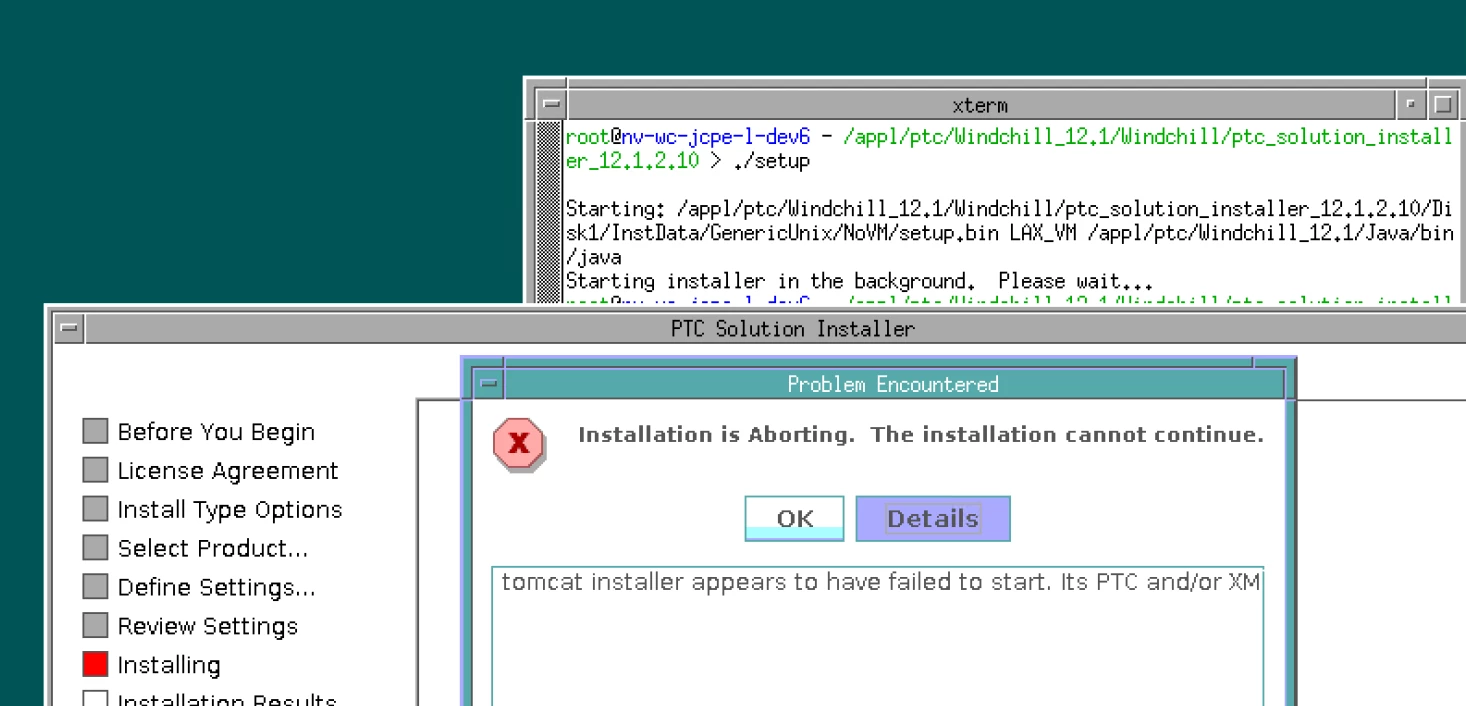
Task: Click the License Agreement label
Action: coord(228,471)
